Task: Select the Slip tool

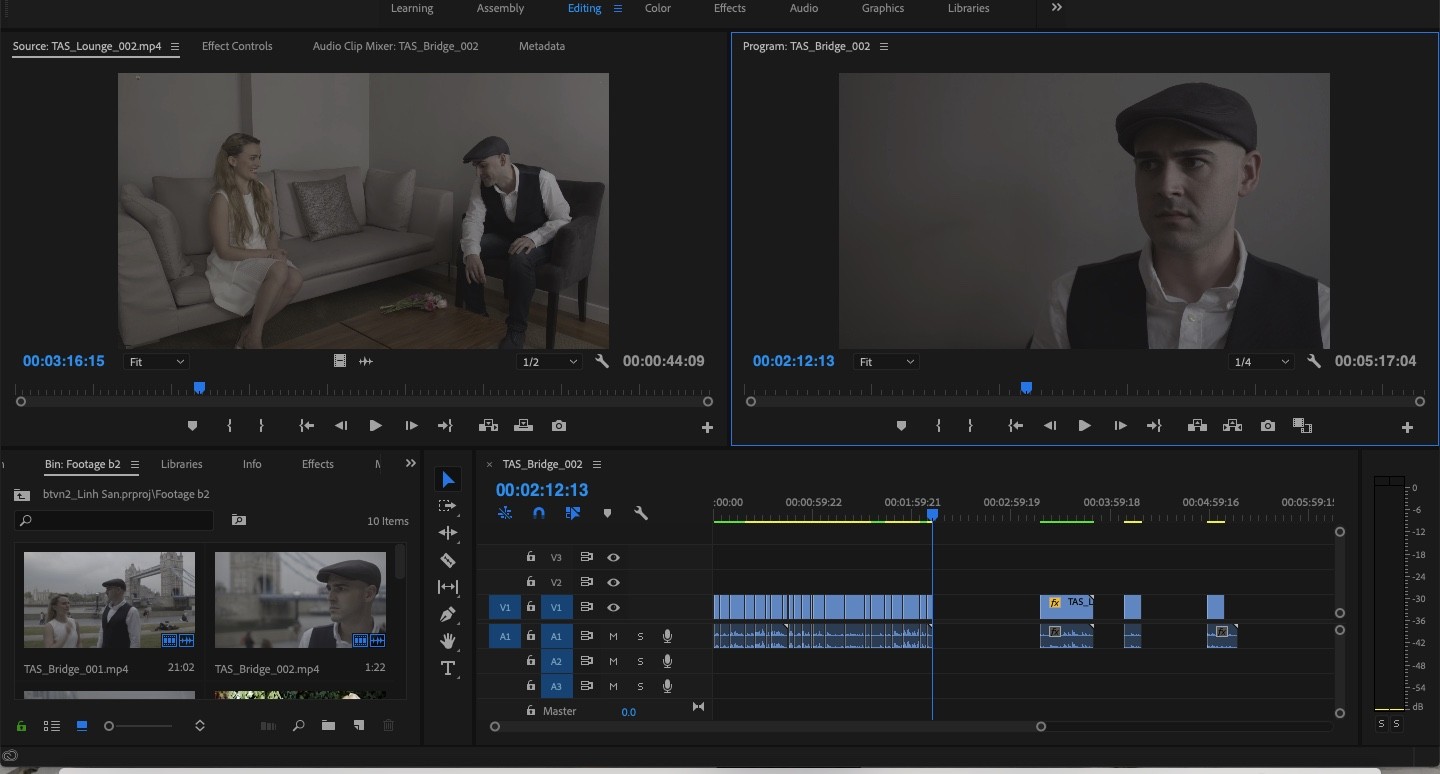Action: pos(448,587)
